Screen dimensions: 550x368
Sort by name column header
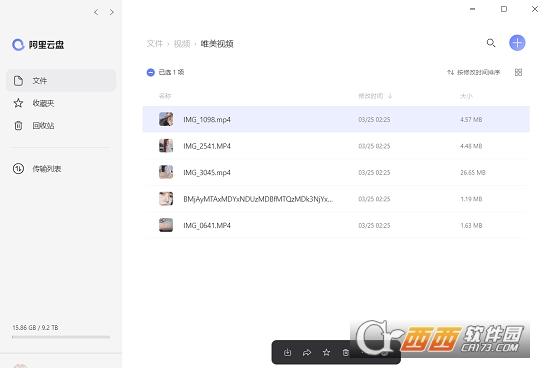click(165, 96)
